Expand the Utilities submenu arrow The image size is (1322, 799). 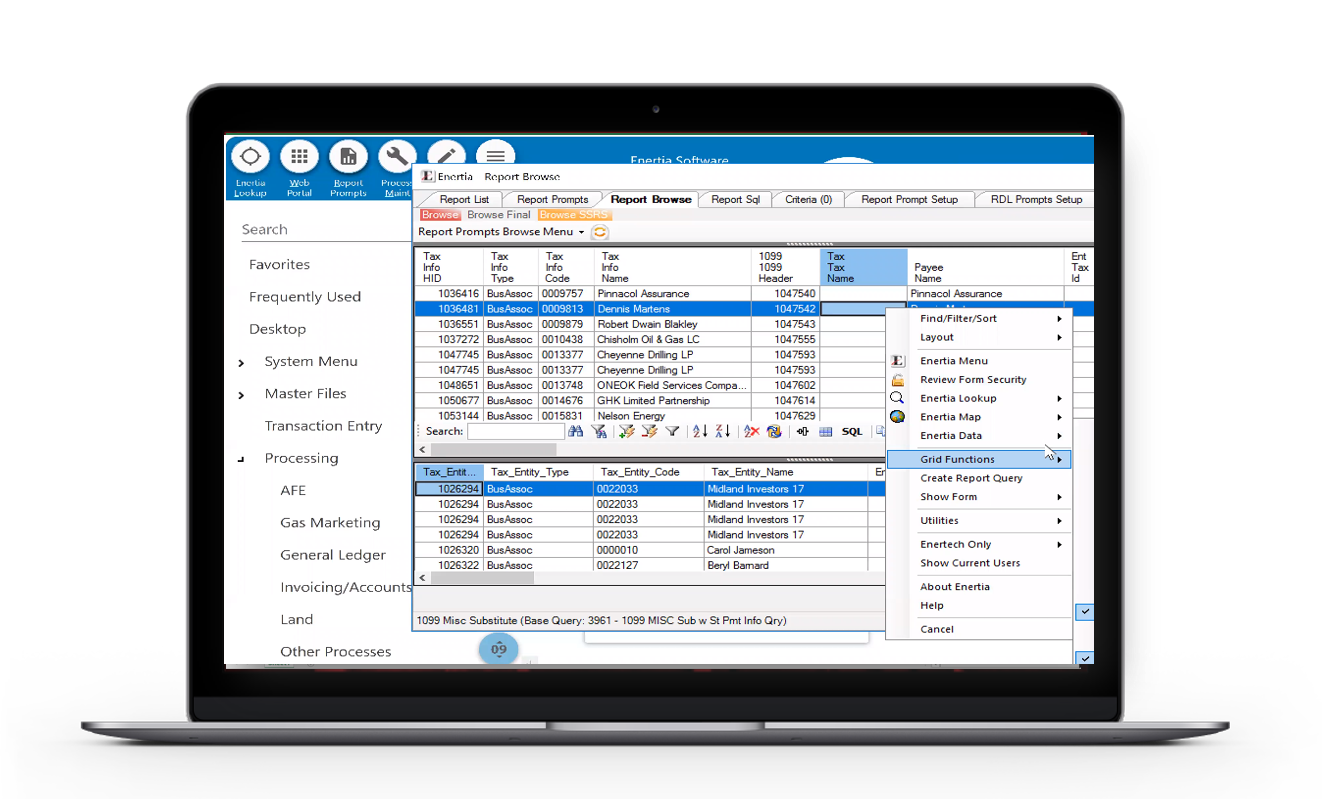pos(1059,521)
